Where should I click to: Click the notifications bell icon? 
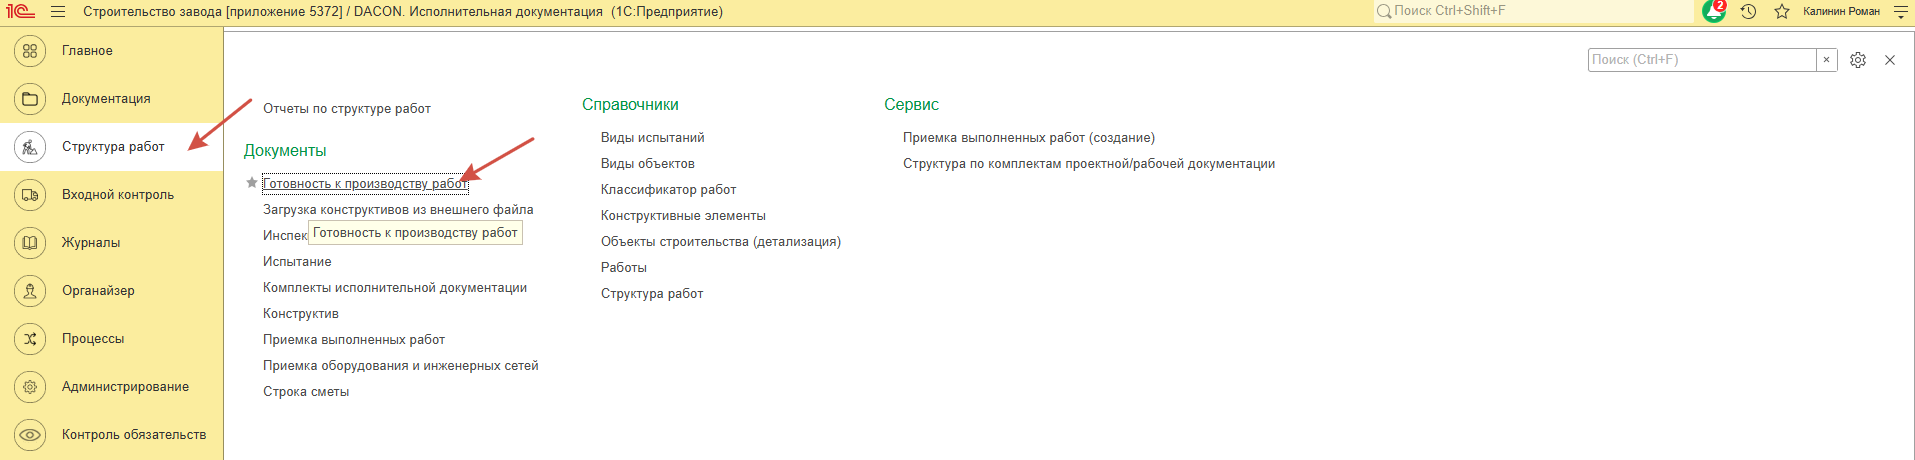click(x=1714, y=12)
